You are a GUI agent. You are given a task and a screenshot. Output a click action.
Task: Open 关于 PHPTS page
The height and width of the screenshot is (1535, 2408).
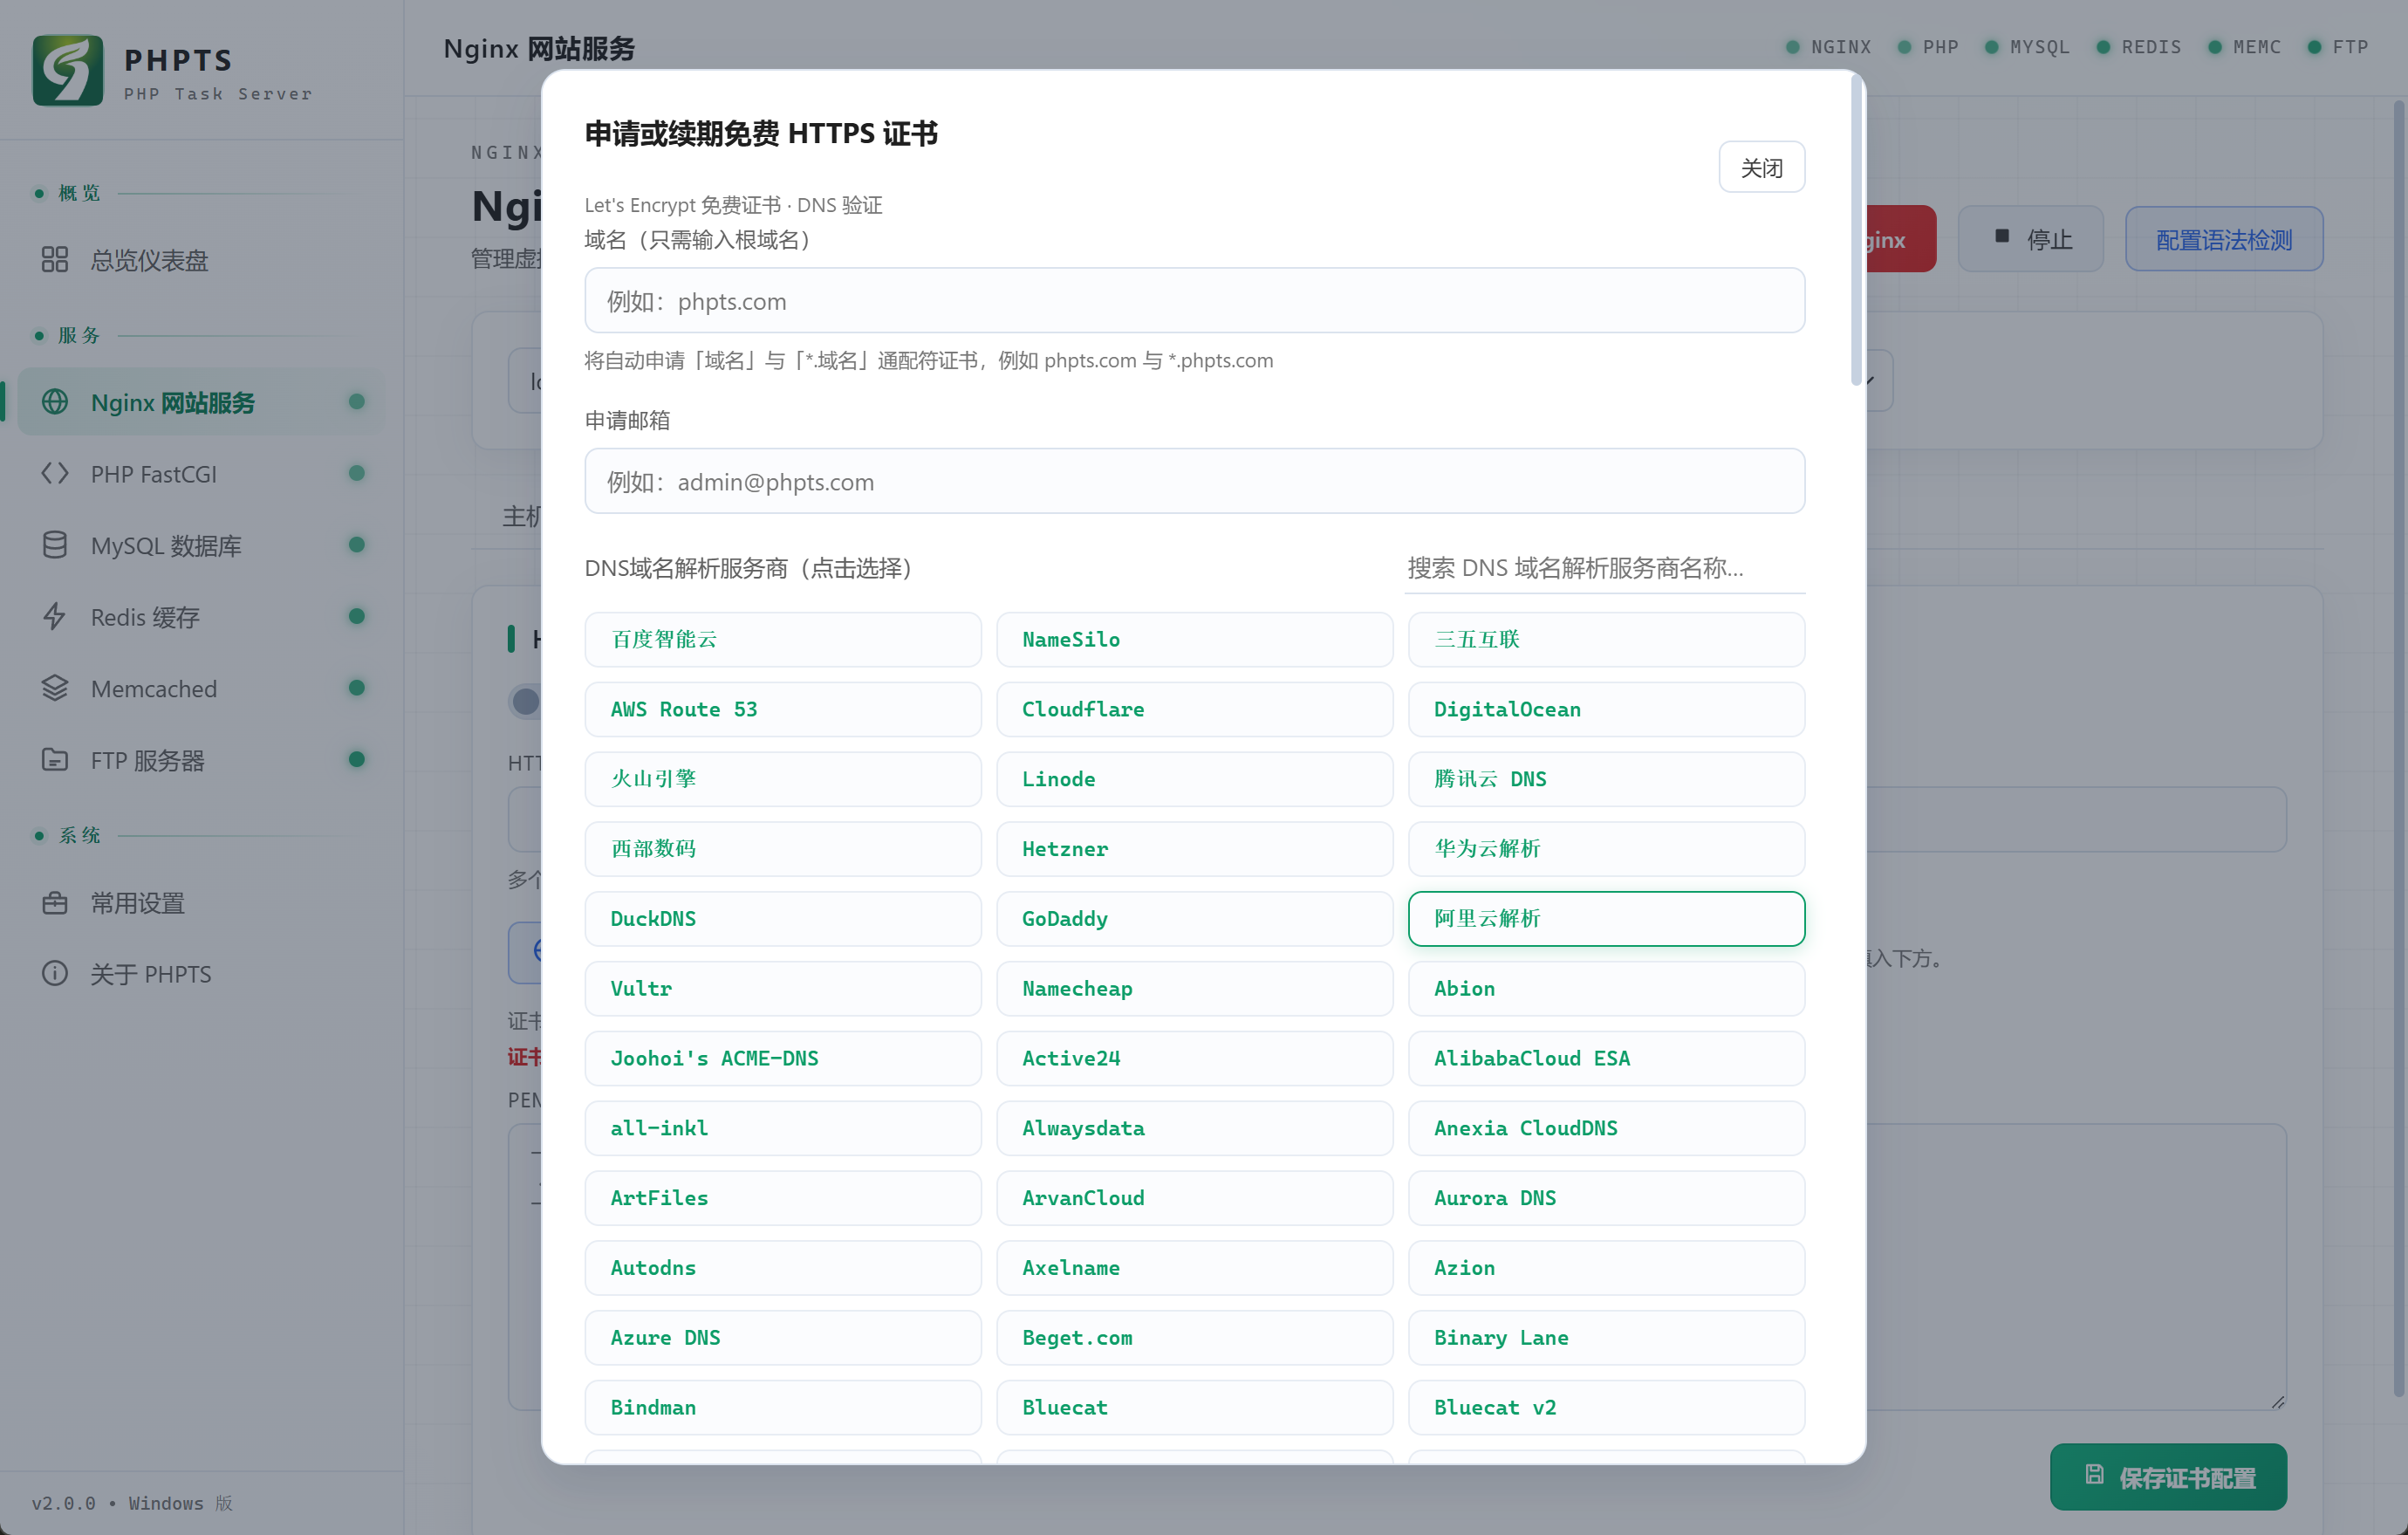(201, 974)
